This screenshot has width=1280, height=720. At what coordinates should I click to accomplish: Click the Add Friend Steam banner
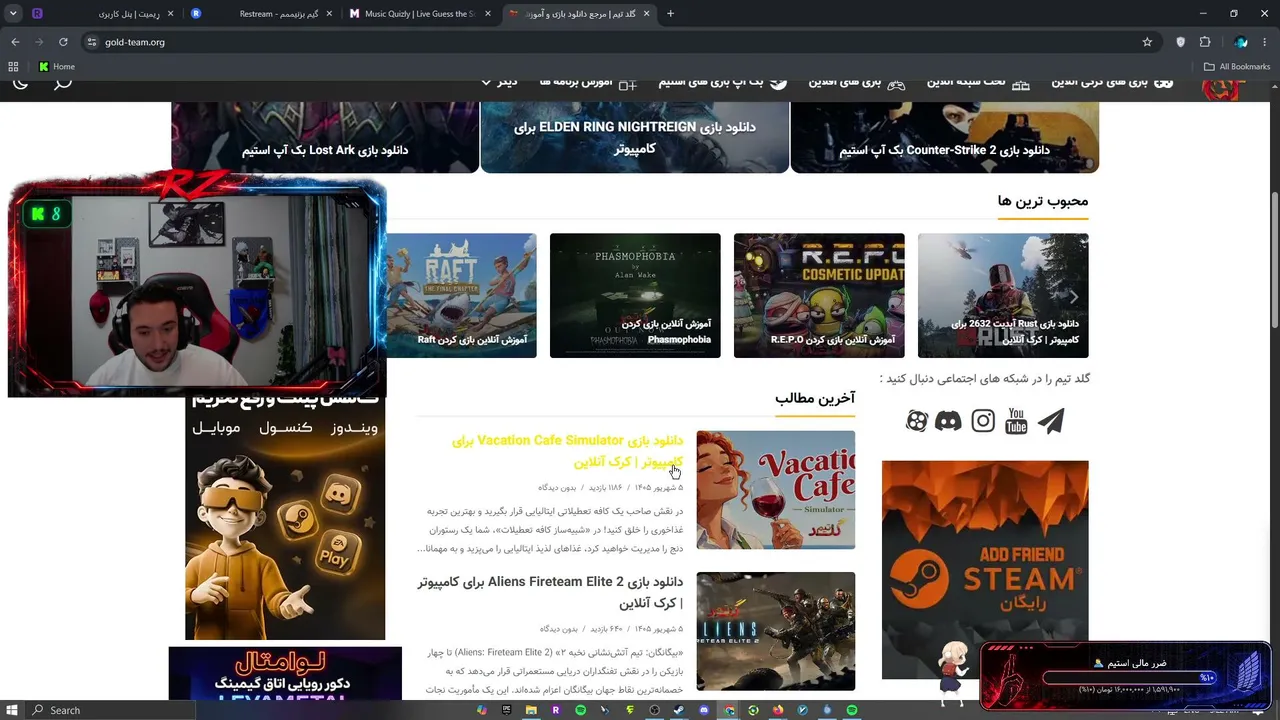pyautogui.click(x=985, y=569)
